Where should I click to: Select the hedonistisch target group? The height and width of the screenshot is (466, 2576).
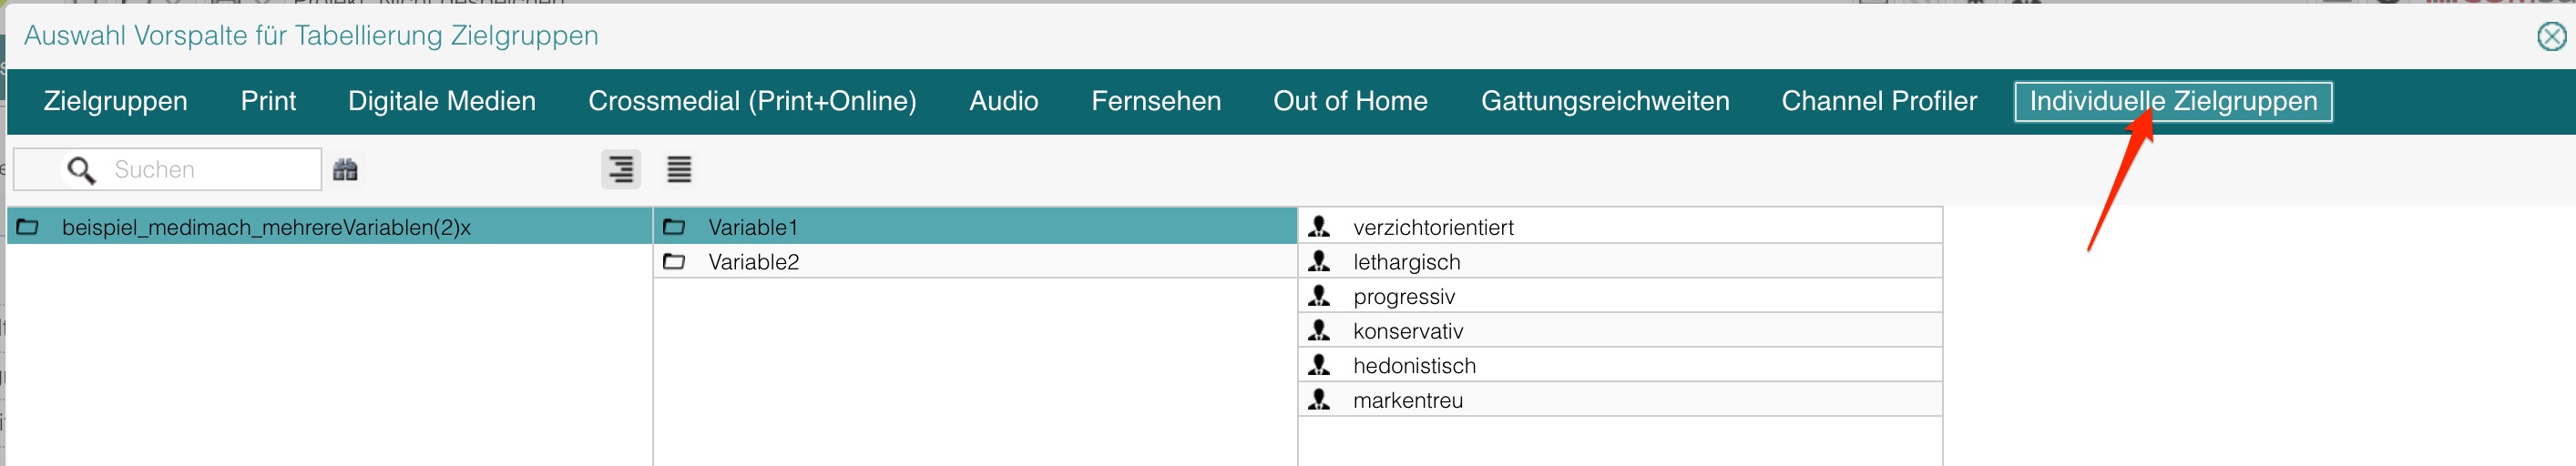pos(1414,366)
